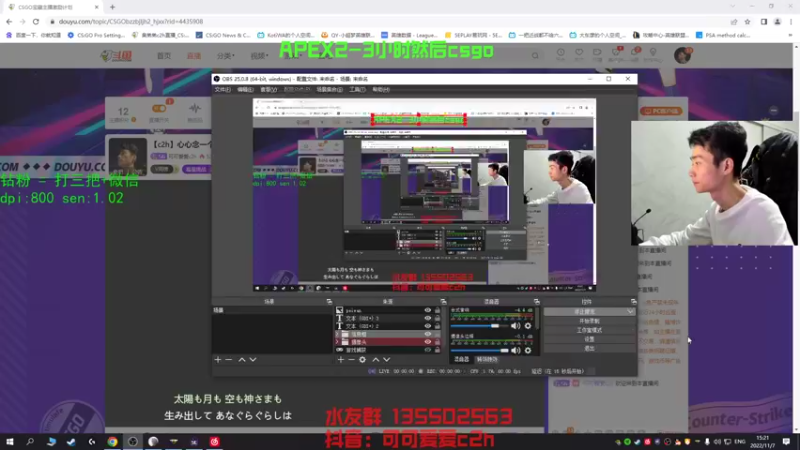Expand the red highlighted group in Sources list
This screenshot has width=800, height=450.
(x=337, y=342)
